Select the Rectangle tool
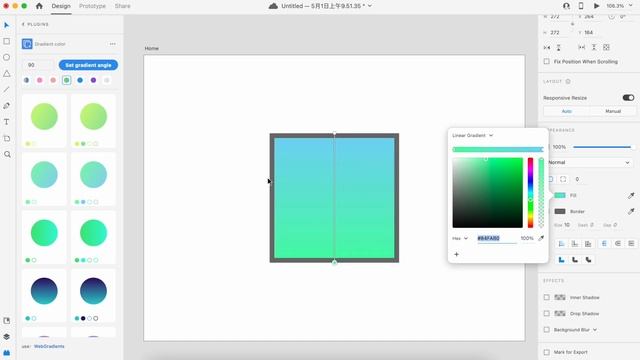 (7, 41)
